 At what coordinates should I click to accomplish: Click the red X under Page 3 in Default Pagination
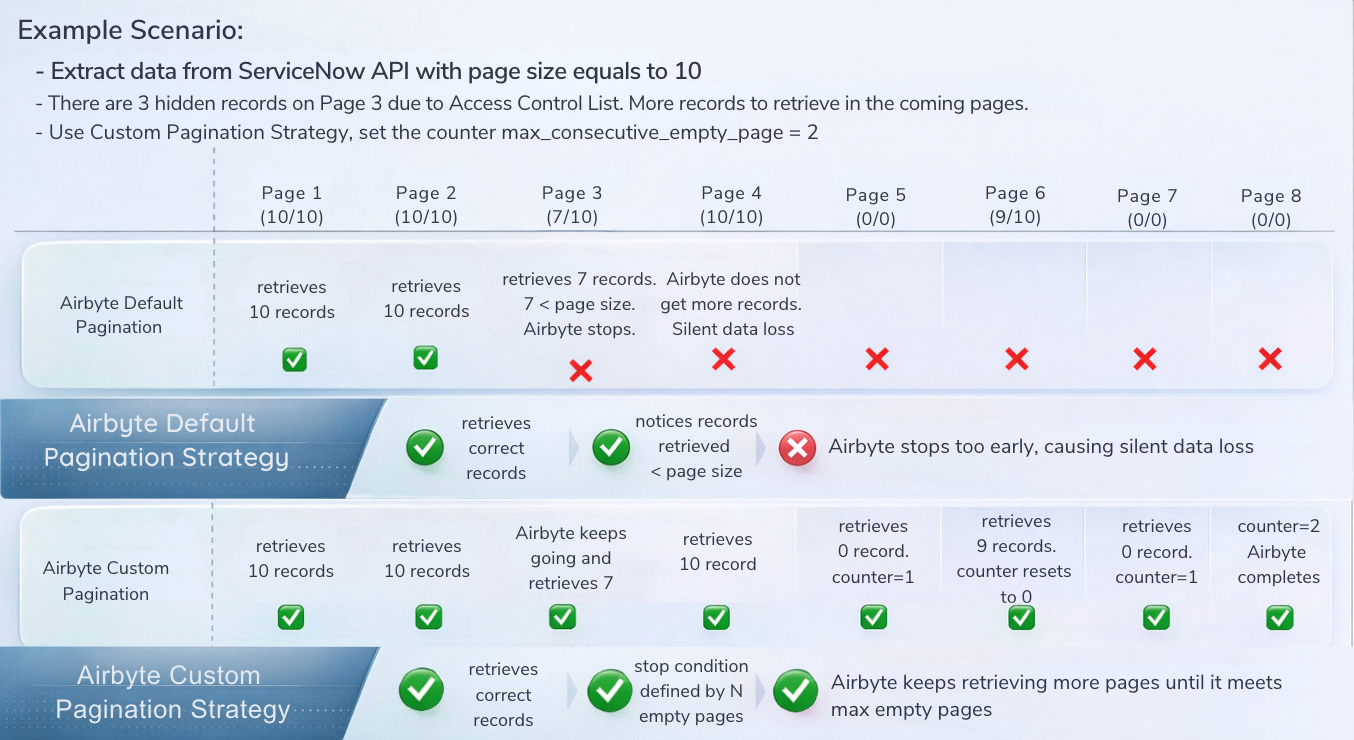click(580, 371)
